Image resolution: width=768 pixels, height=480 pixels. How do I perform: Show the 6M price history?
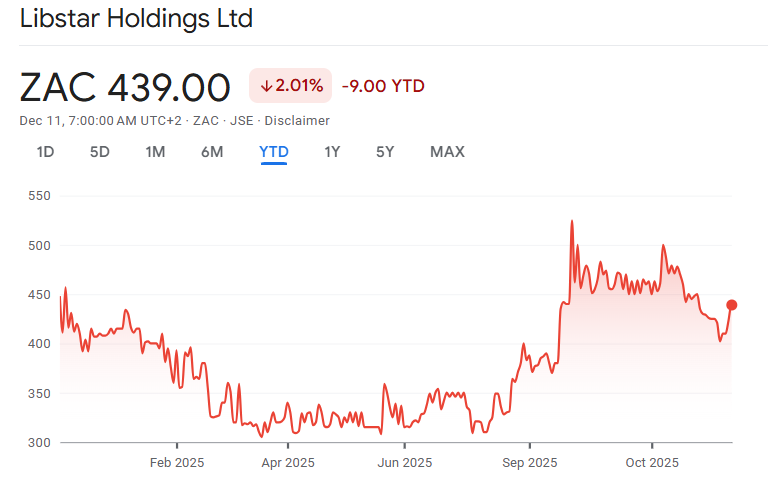point(212,152)
